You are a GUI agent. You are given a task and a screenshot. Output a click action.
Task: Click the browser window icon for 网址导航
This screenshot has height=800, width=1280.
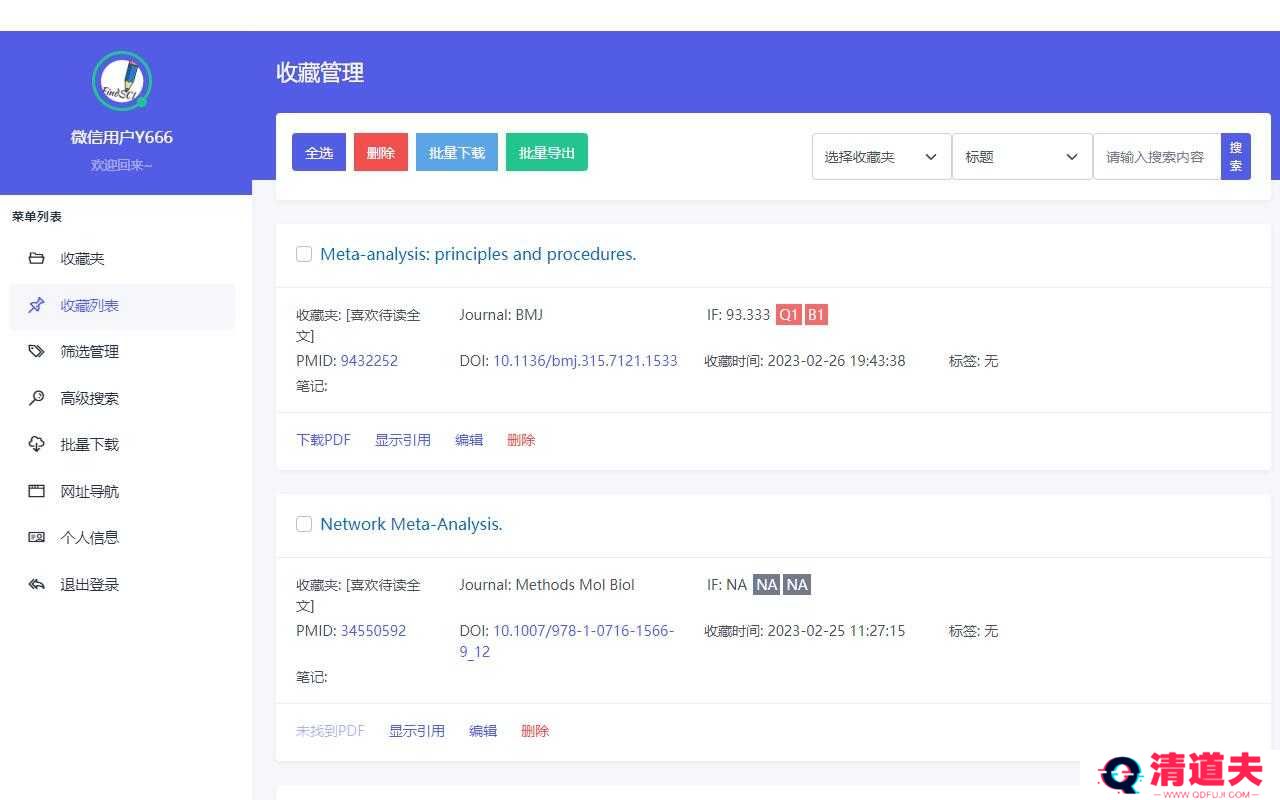click(37, 491)
